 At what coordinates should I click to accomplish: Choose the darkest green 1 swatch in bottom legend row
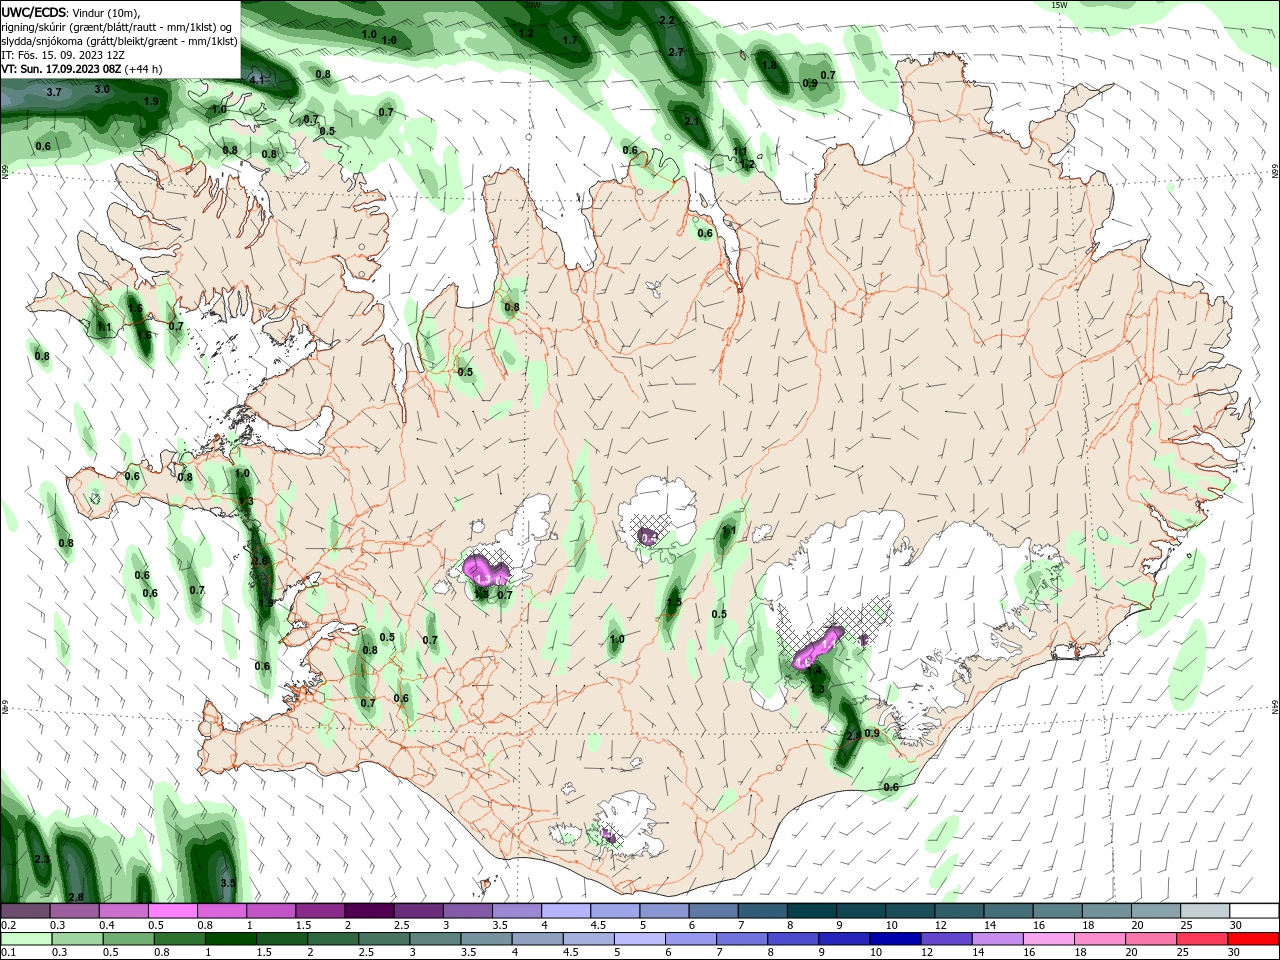(231, 939)
